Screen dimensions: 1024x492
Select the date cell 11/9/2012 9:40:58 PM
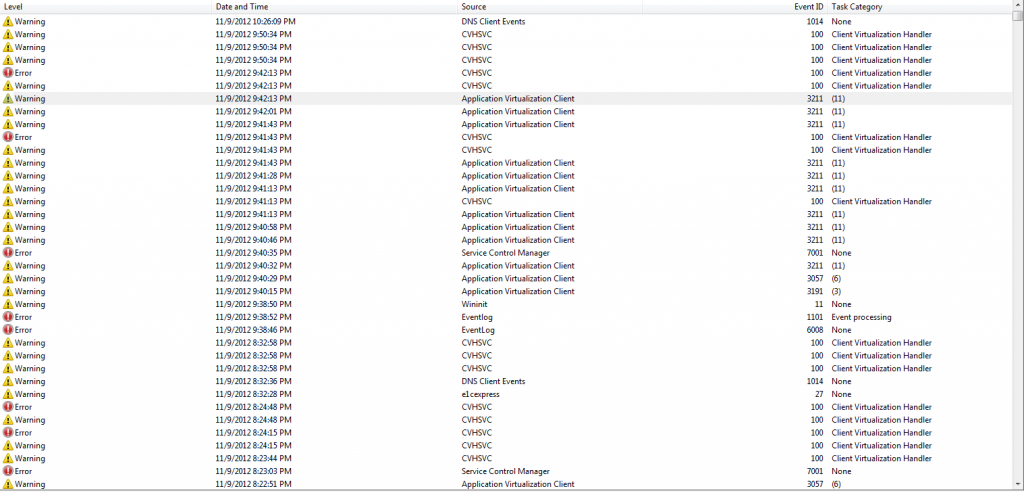[253, 227]
